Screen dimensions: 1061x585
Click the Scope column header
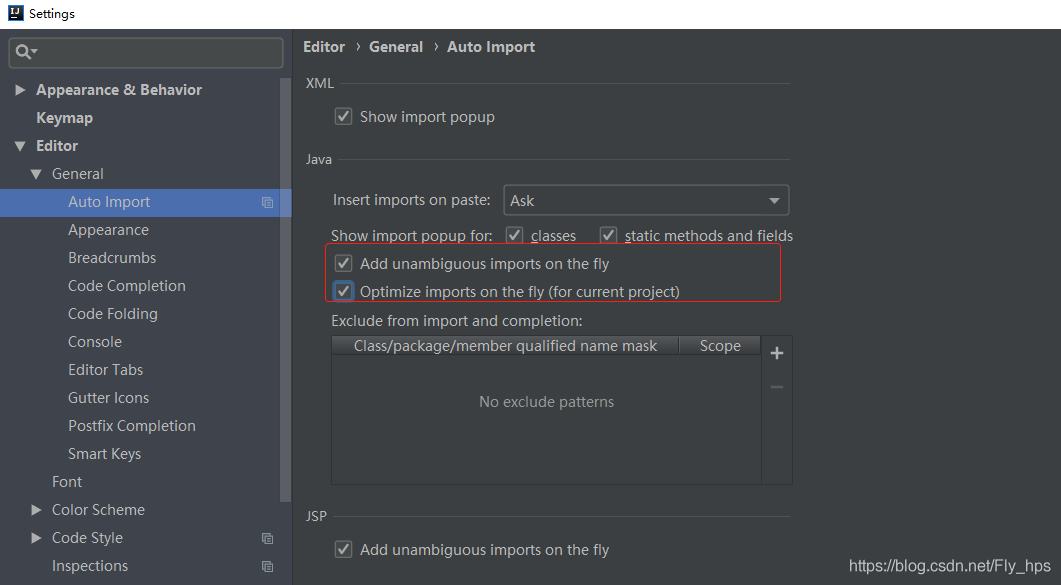tap(720, 346)
